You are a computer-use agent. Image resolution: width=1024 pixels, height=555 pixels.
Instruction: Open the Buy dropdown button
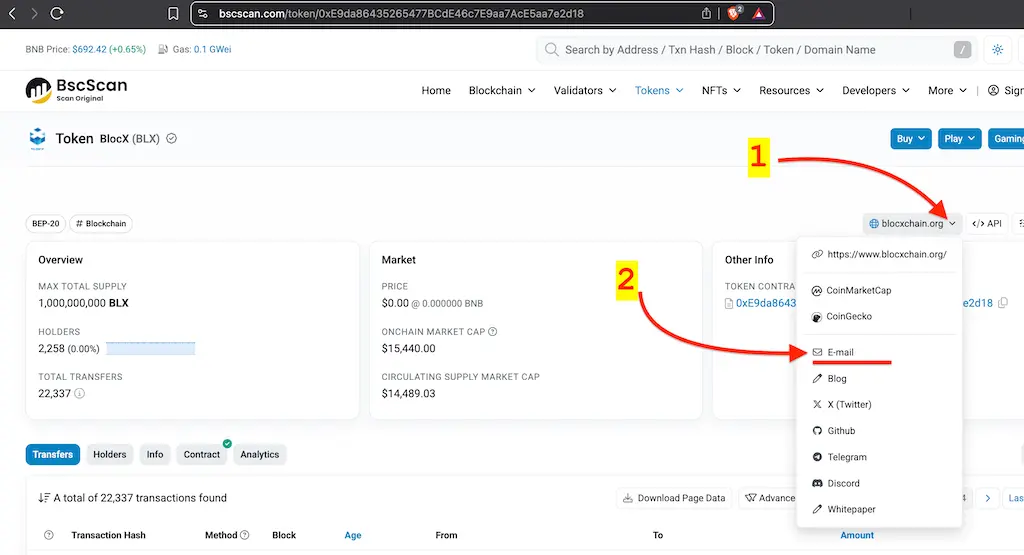click(x=910, y=138)
